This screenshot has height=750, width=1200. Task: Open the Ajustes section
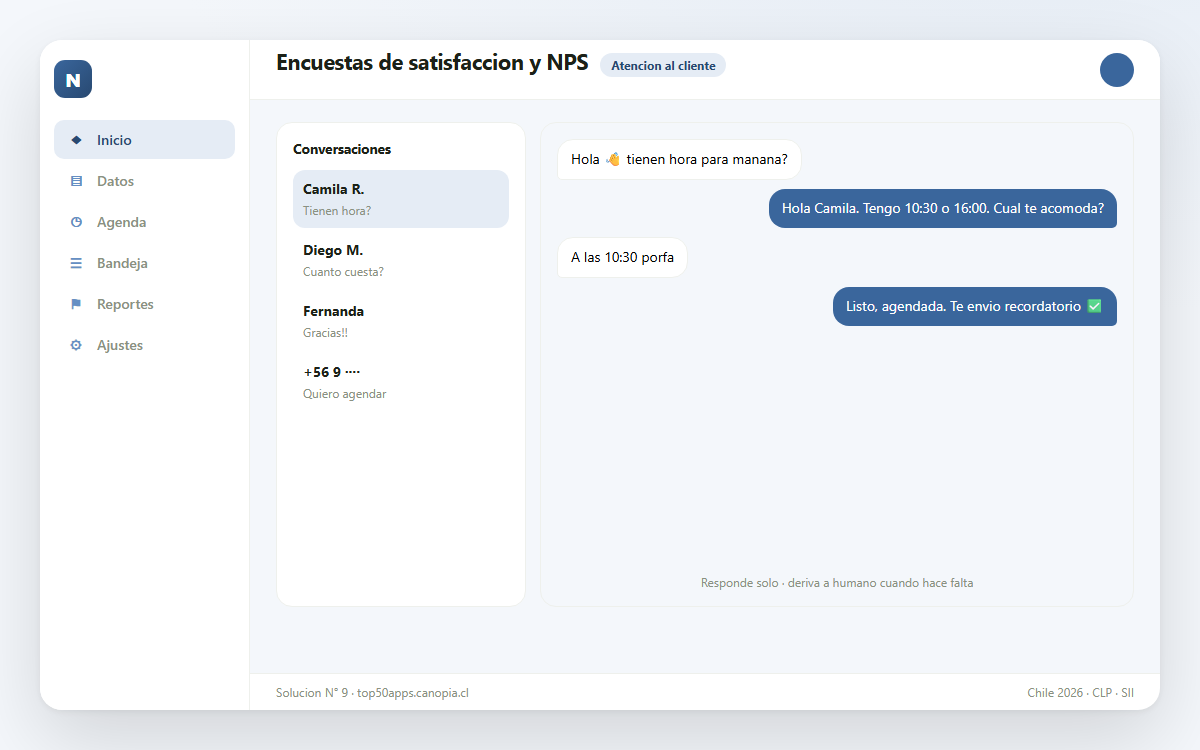pos(144,345)
